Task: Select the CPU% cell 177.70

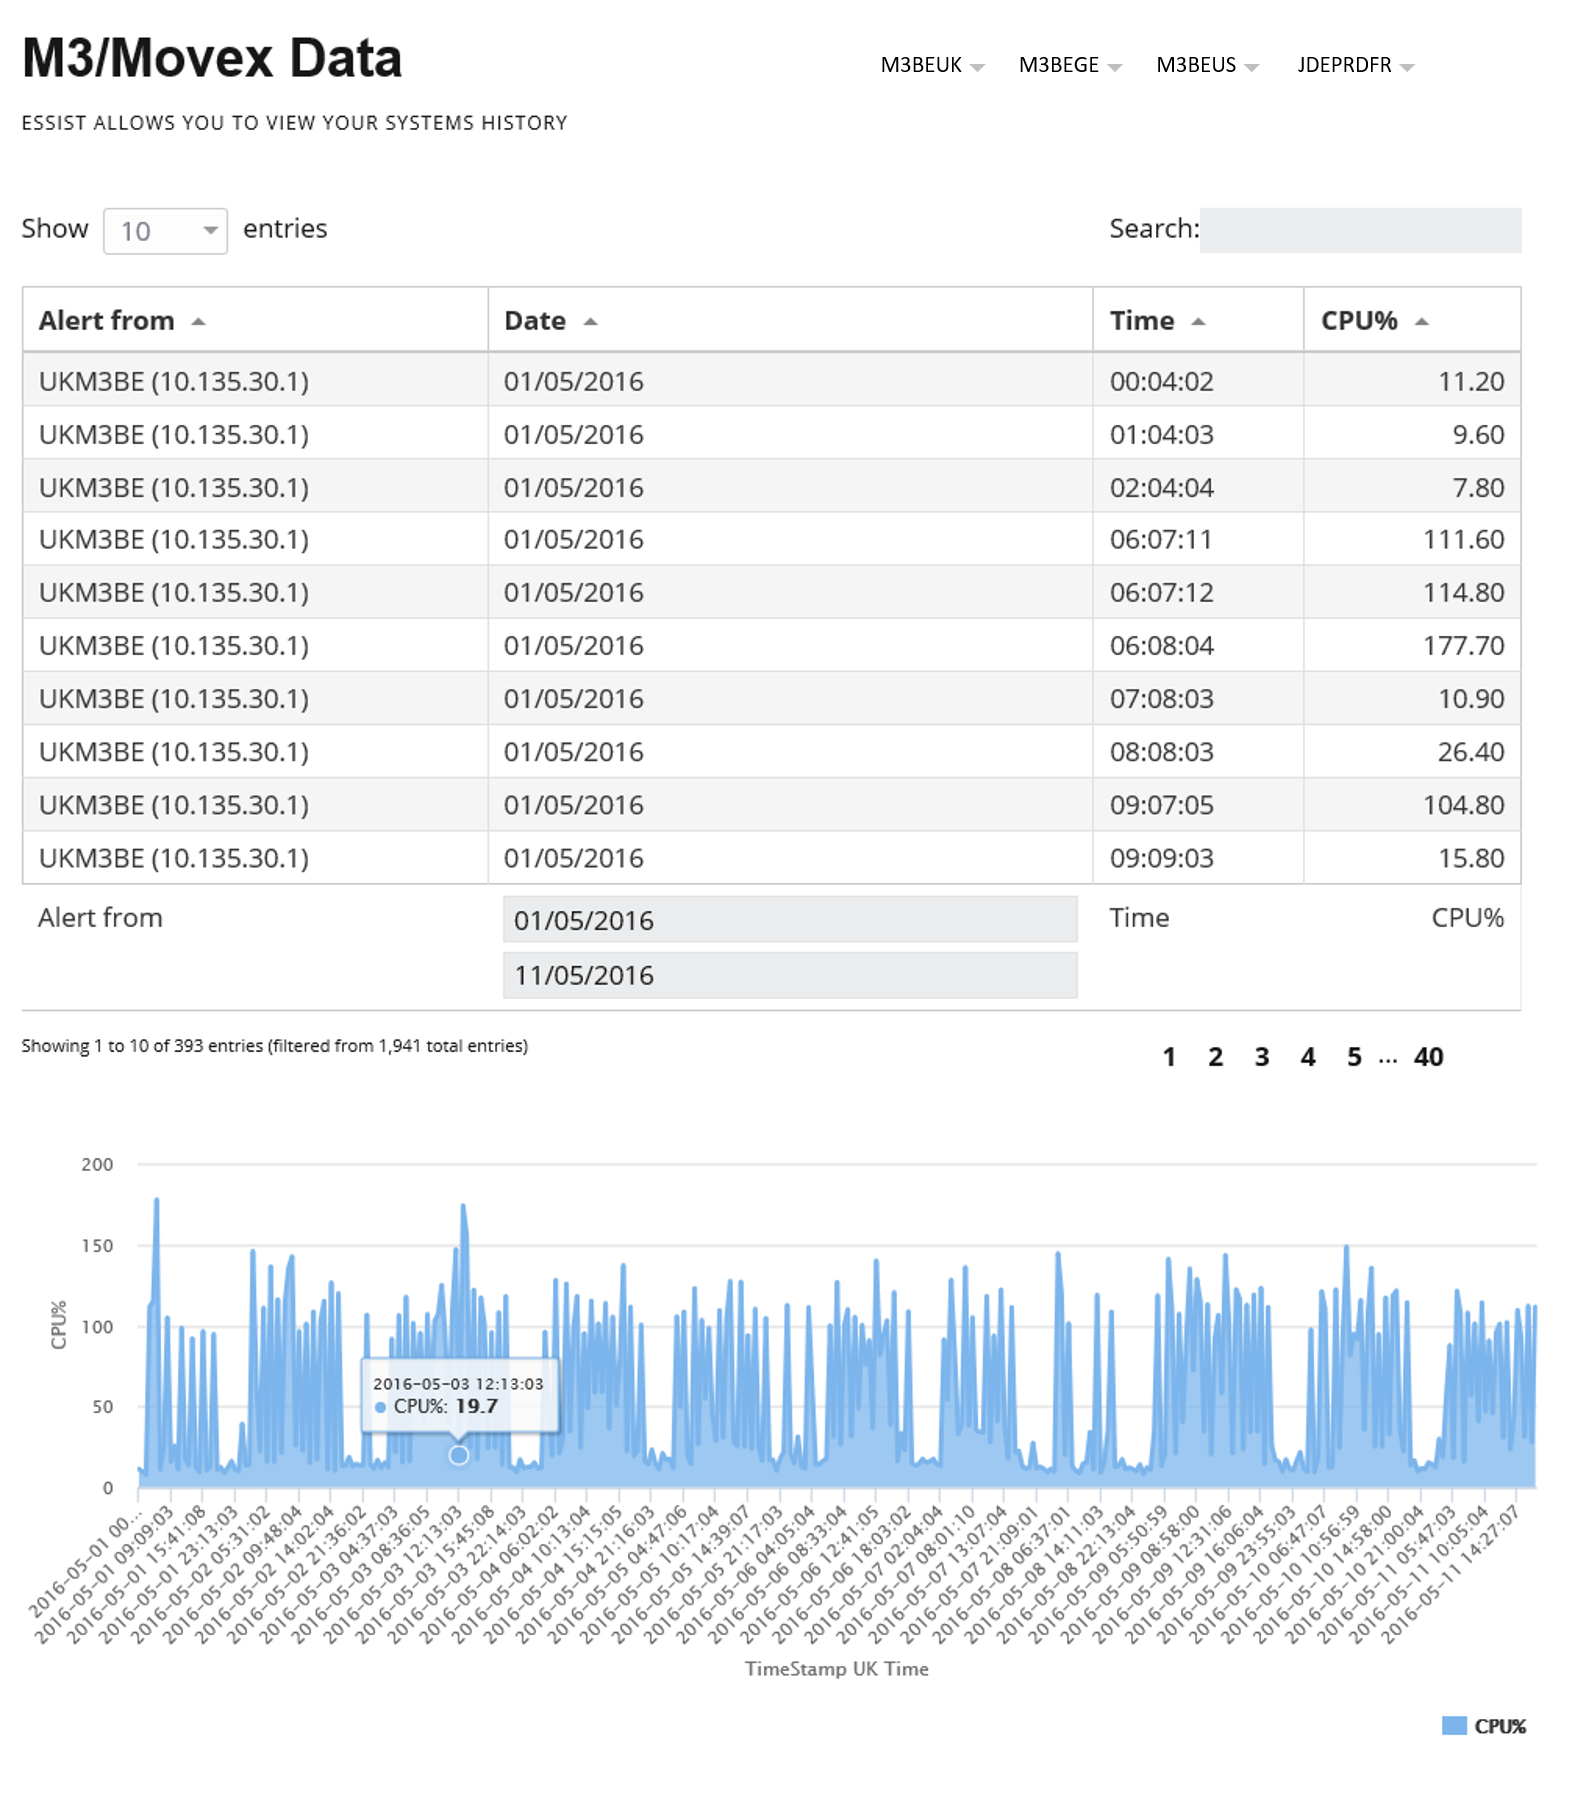Action: pos(1412,646)
